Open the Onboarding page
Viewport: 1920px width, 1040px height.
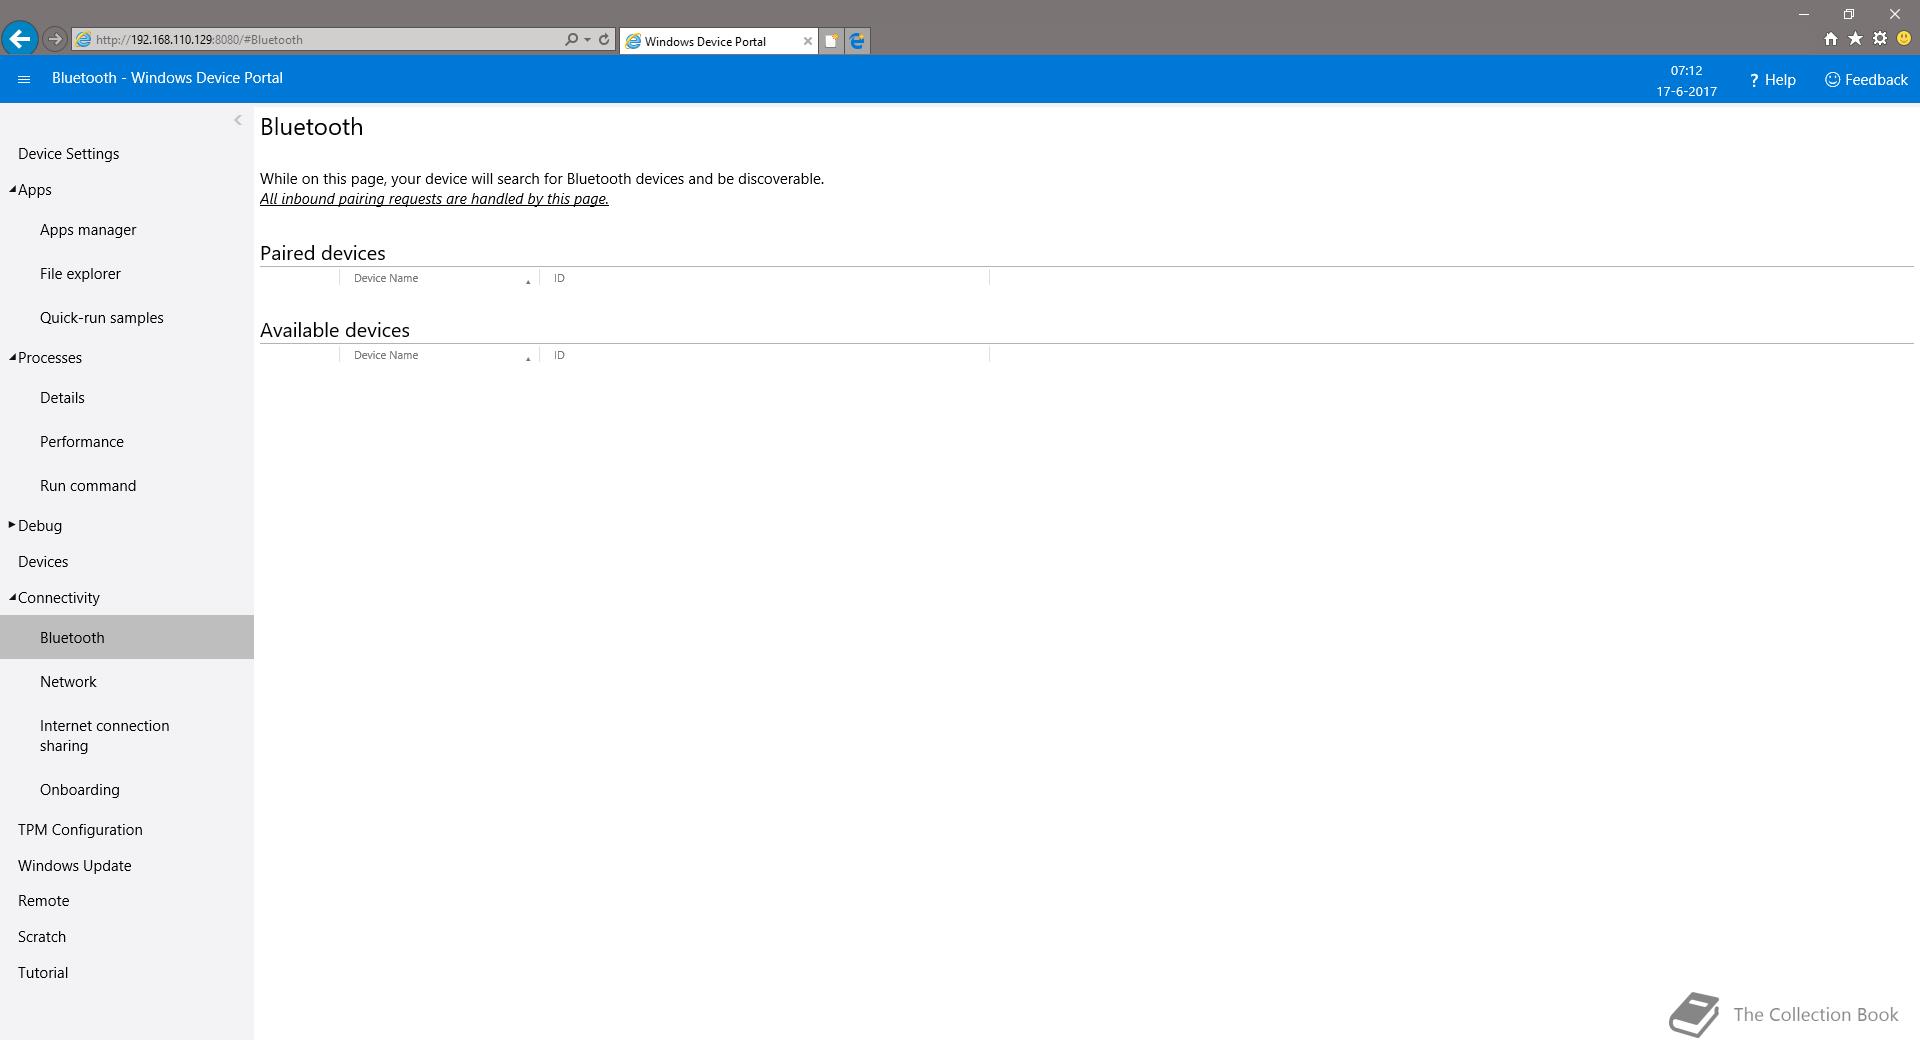(80, 790)
